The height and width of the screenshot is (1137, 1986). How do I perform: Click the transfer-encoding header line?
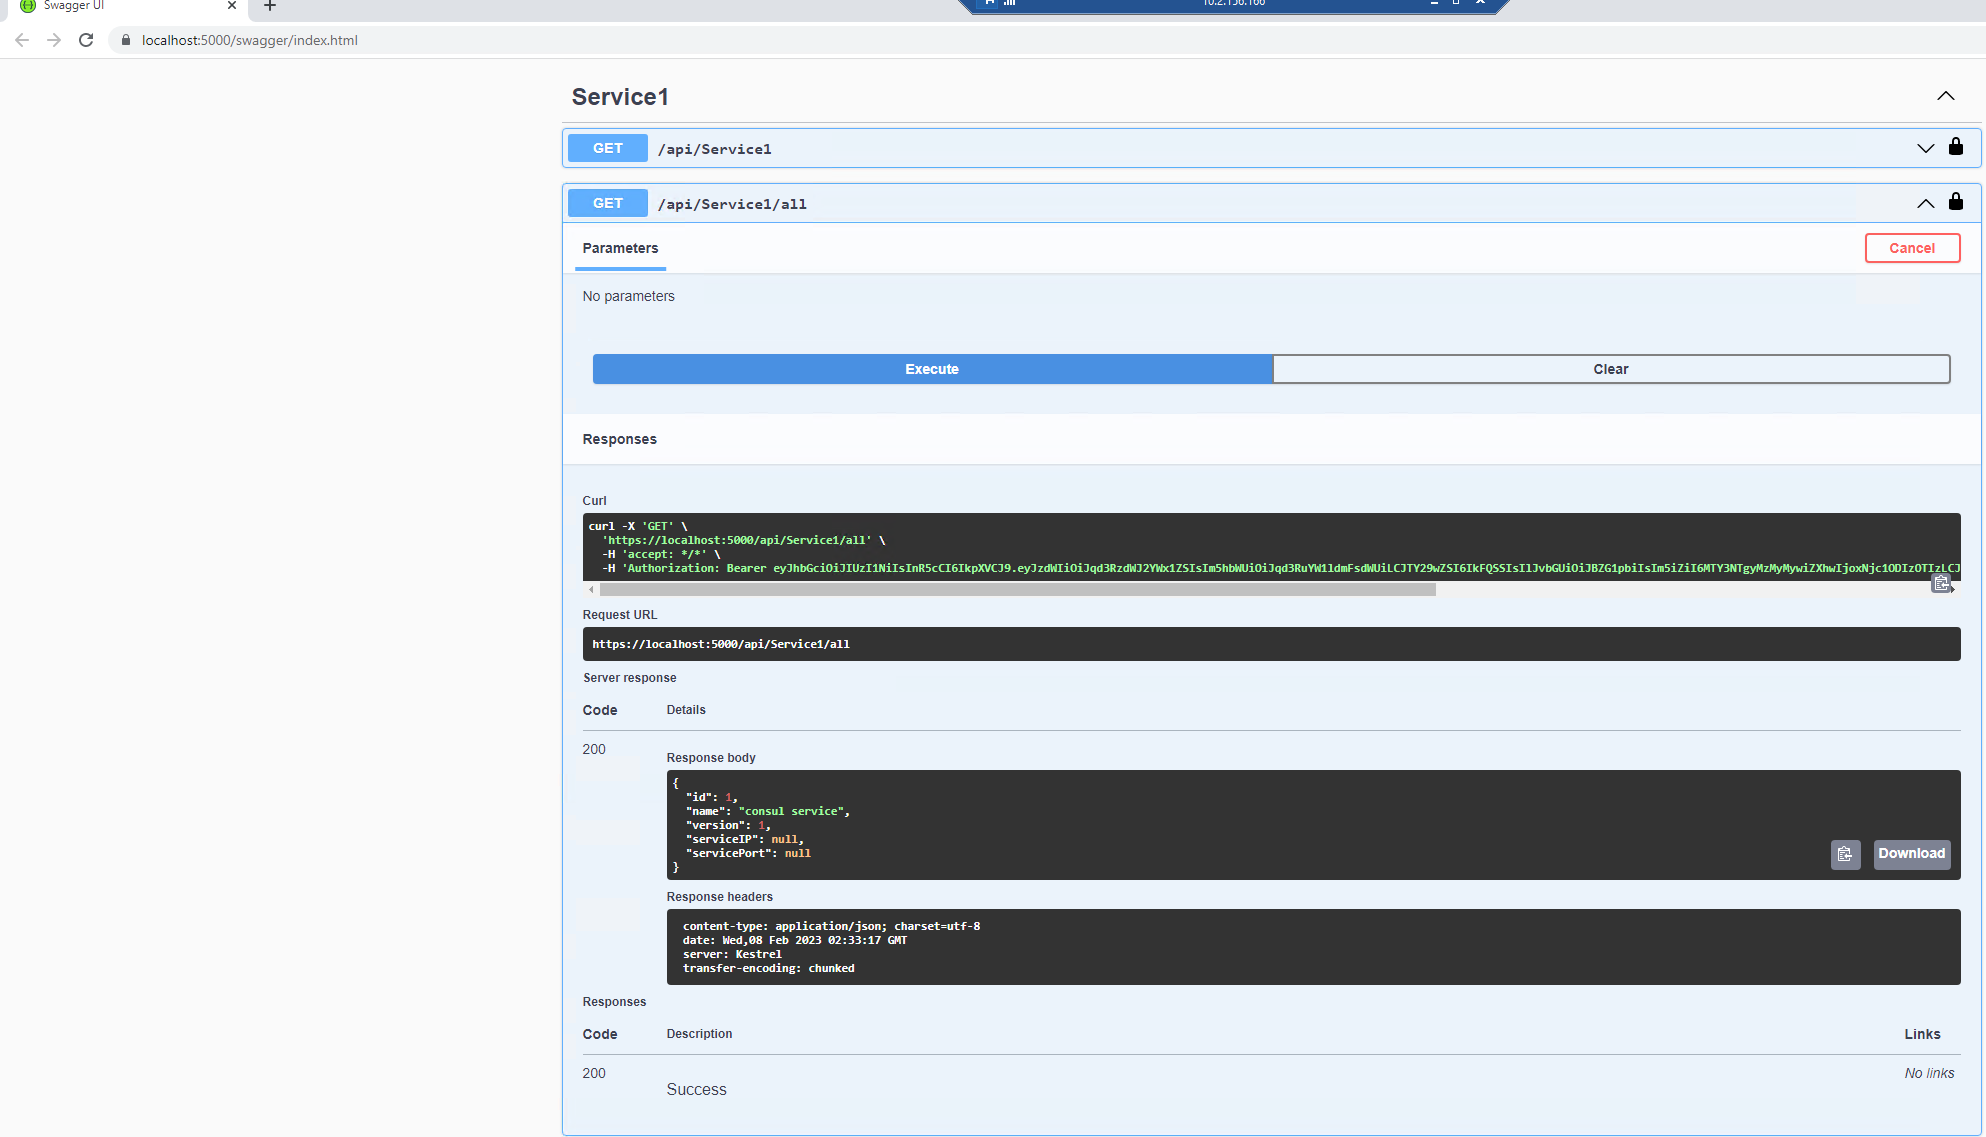[x=768, y=968]
